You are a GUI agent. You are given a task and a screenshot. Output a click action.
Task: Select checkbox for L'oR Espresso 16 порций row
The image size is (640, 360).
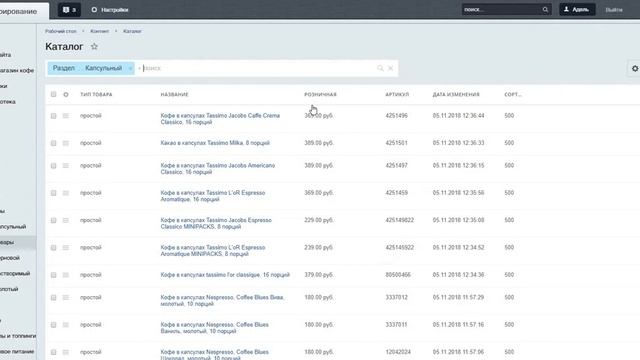point(53,193)
